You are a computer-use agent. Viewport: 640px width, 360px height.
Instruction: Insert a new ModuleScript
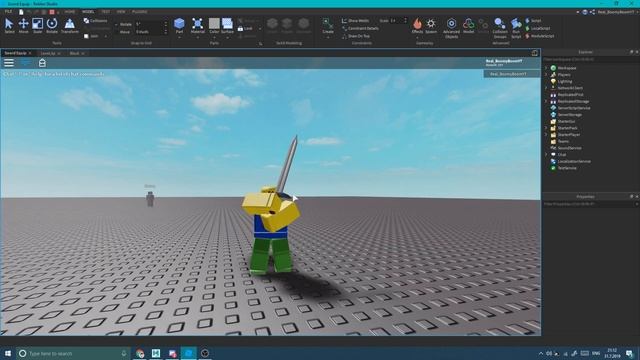tap(540, 36)
